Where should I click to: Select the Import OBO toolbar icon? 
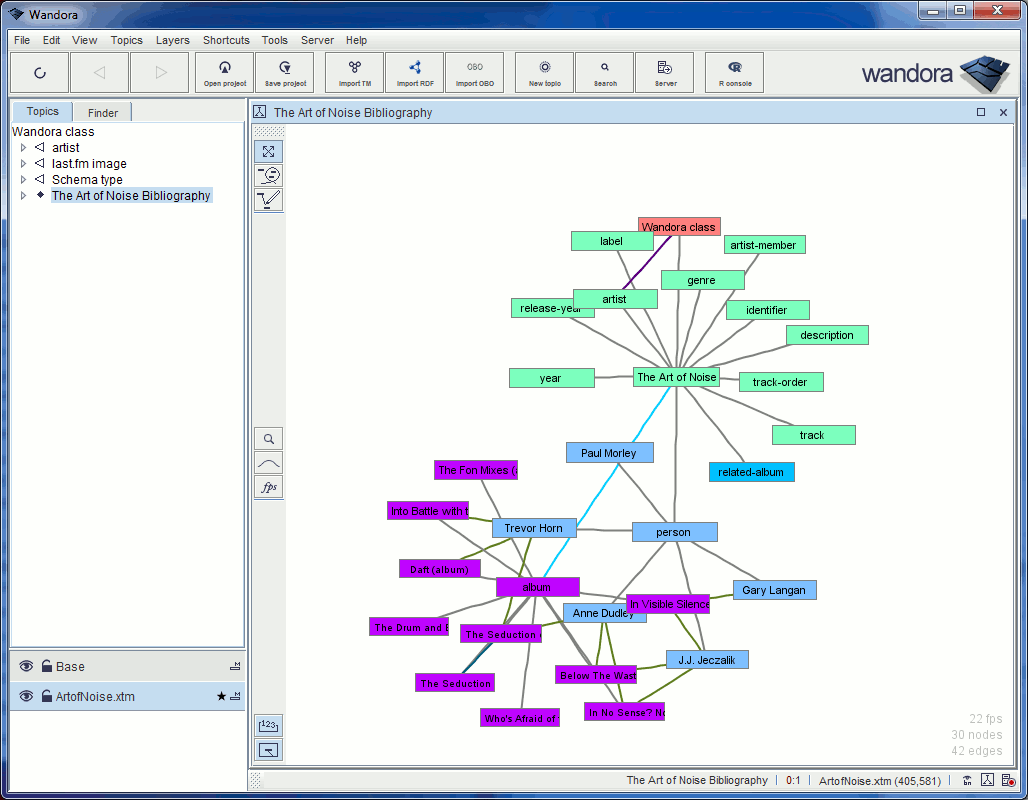point(474,72)
